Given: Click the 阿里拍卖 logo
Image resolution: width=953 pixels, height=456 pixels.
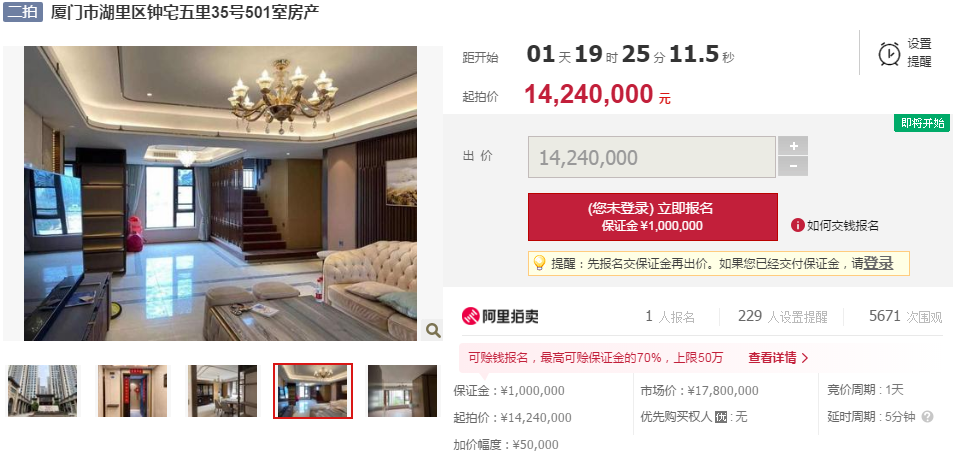Looking at the screenshot, I should coord(500,316).
